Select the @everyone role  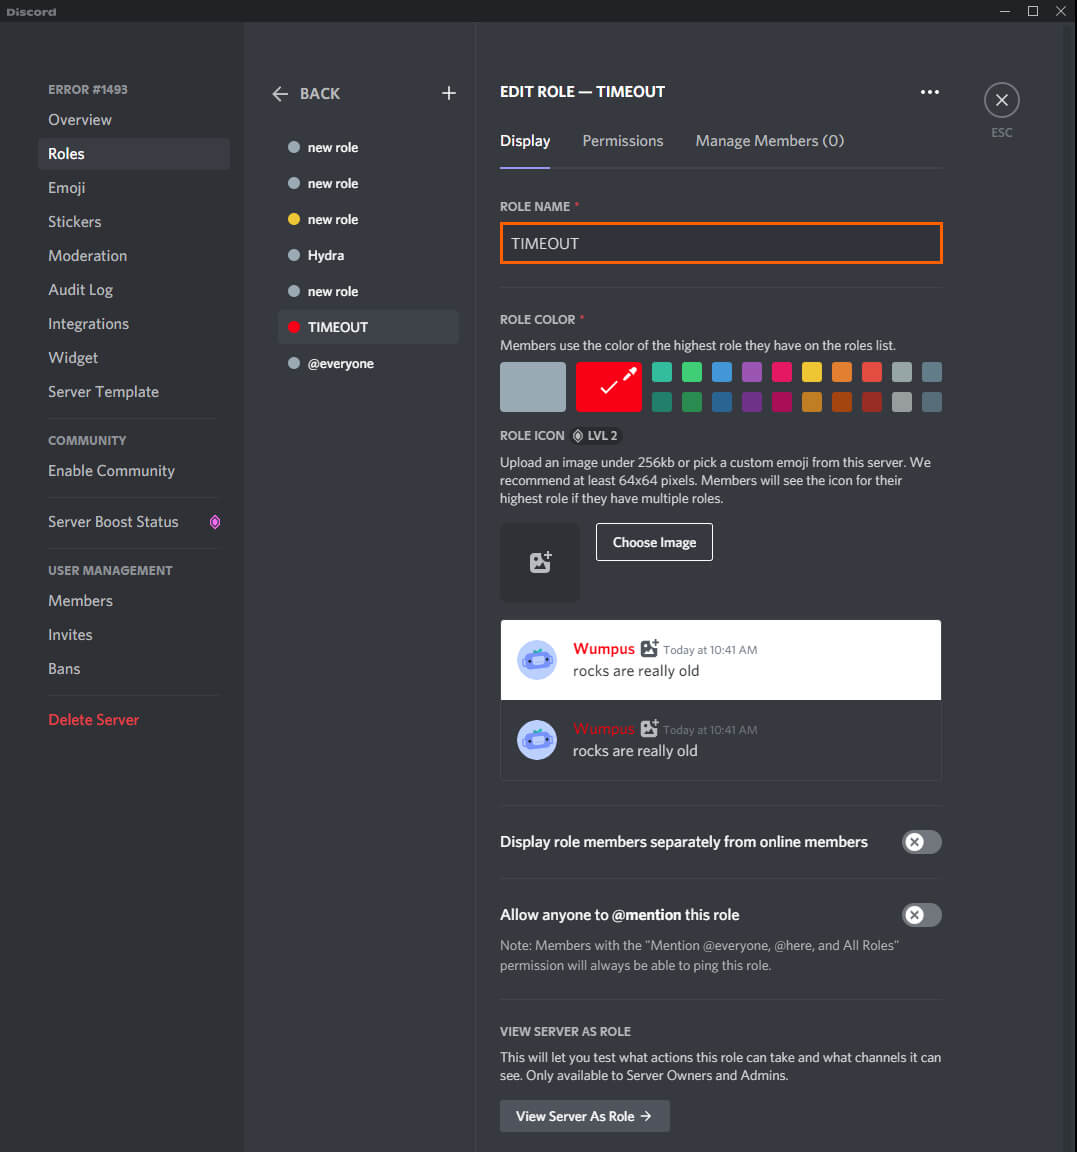tap(368, 364)
